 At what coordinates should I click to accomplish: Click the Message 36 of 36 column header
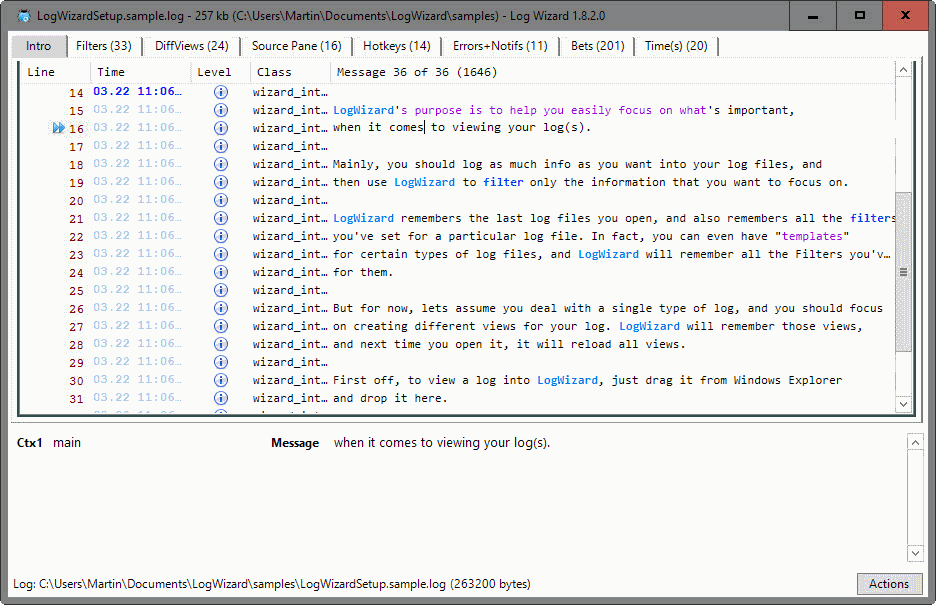(x=612, y=72)
